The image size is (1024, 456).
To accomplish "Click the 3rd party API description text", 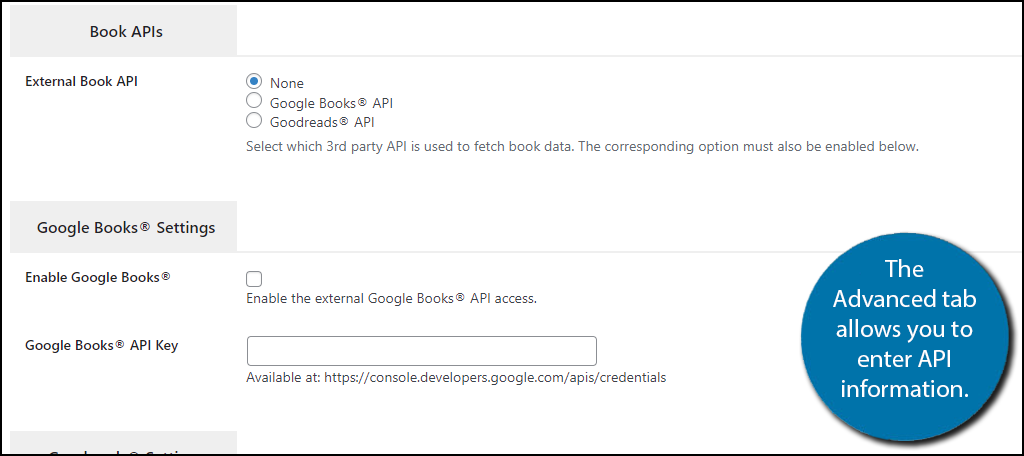I will click(582, 146).
